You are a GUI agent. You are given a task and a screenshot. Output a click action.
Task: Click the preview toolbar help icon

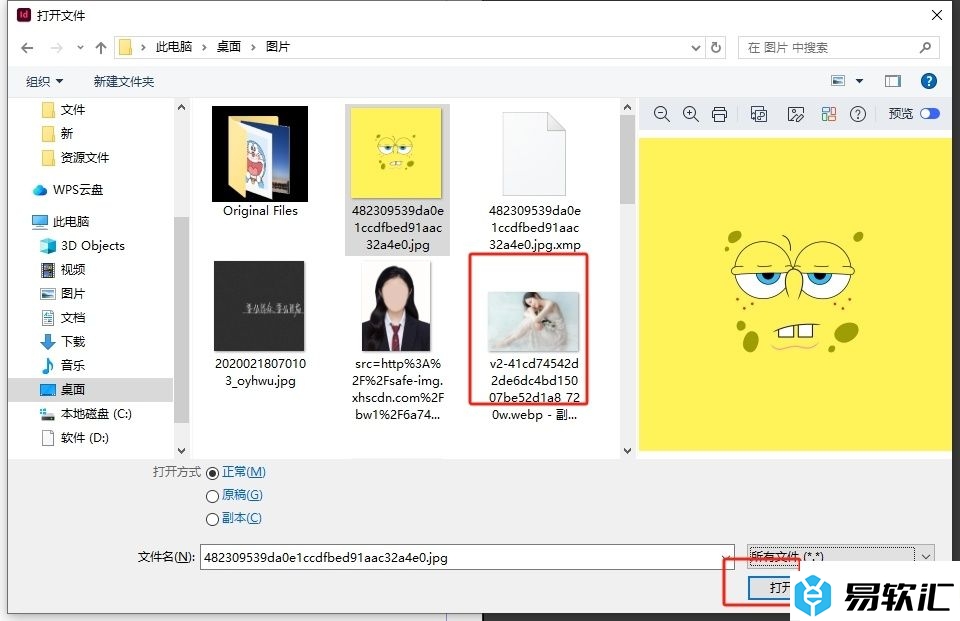[x=858, y=115]
